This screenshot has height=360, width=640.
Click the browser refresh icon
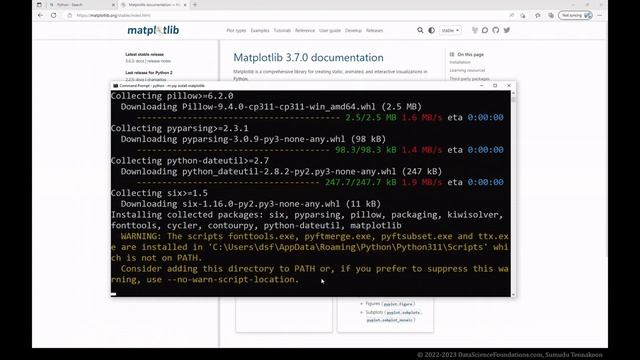click(53, 15)
